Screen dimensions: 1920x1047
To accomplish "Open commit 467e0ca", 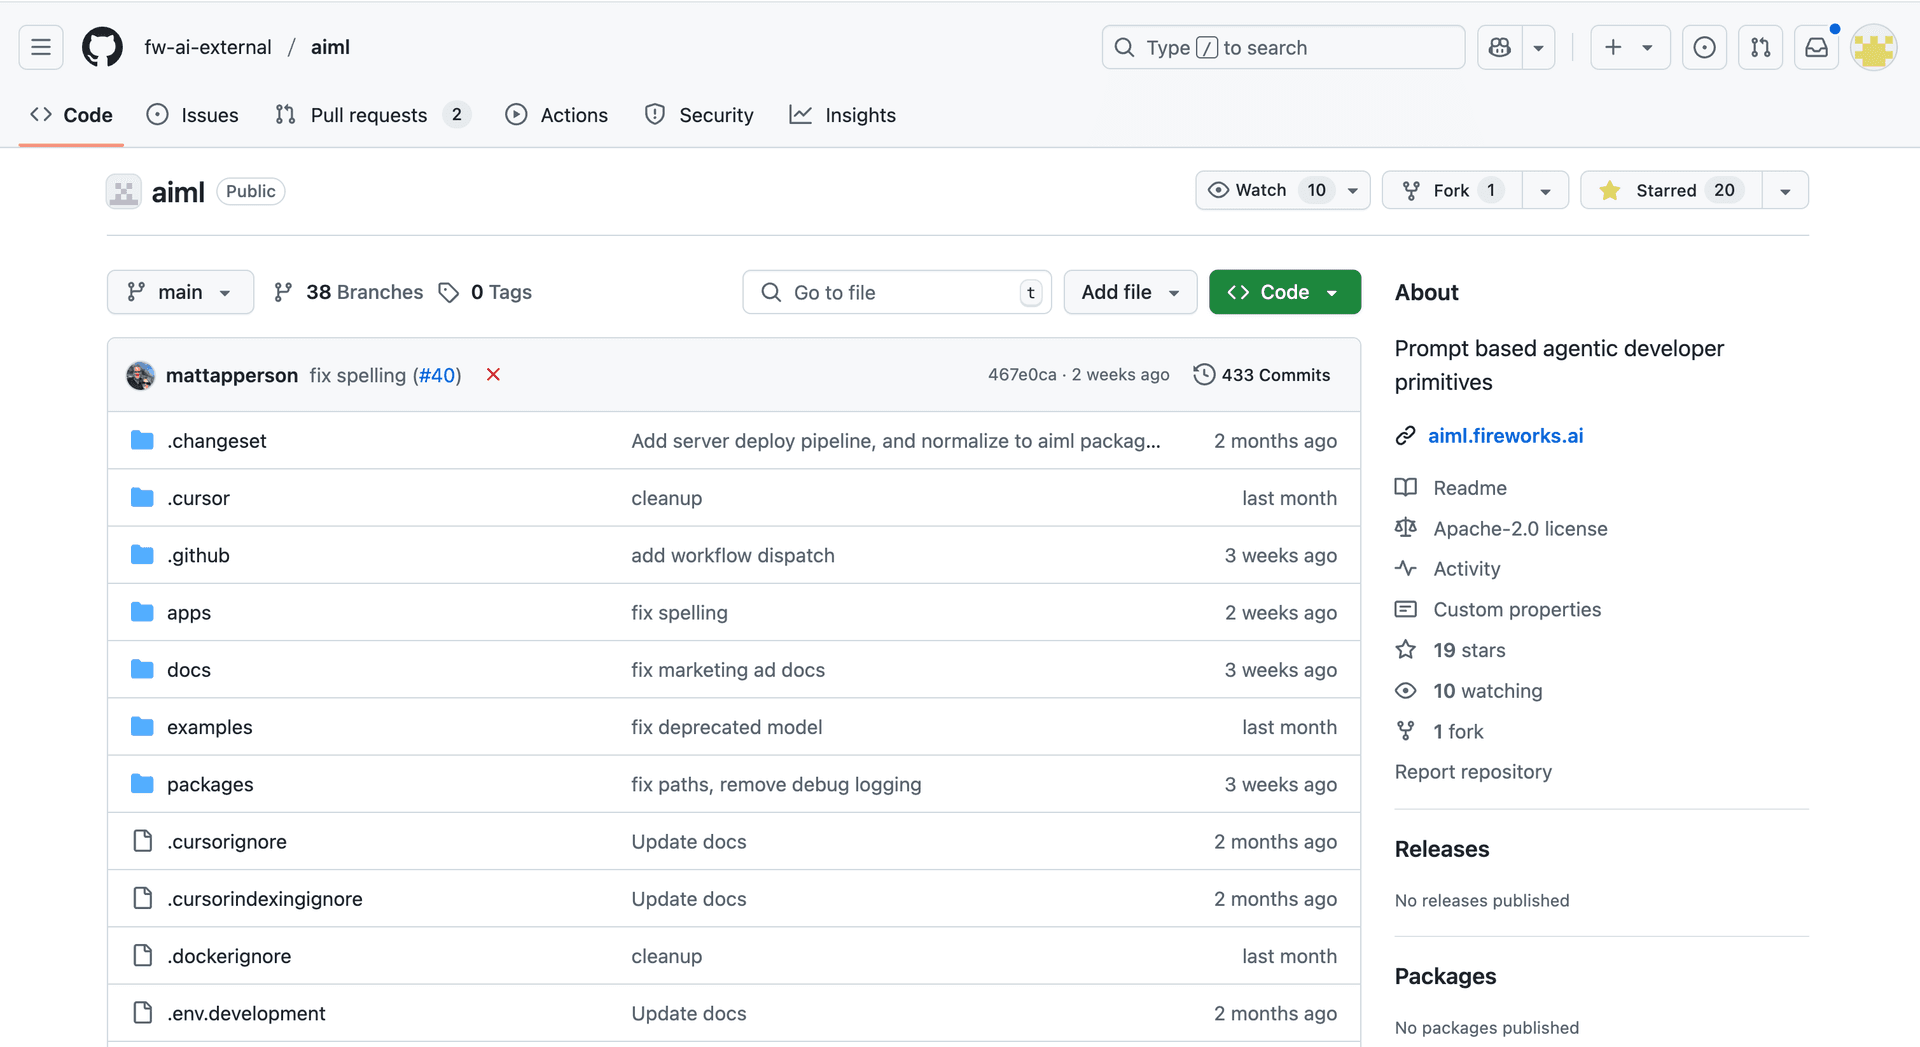I will pos(1022,375).
